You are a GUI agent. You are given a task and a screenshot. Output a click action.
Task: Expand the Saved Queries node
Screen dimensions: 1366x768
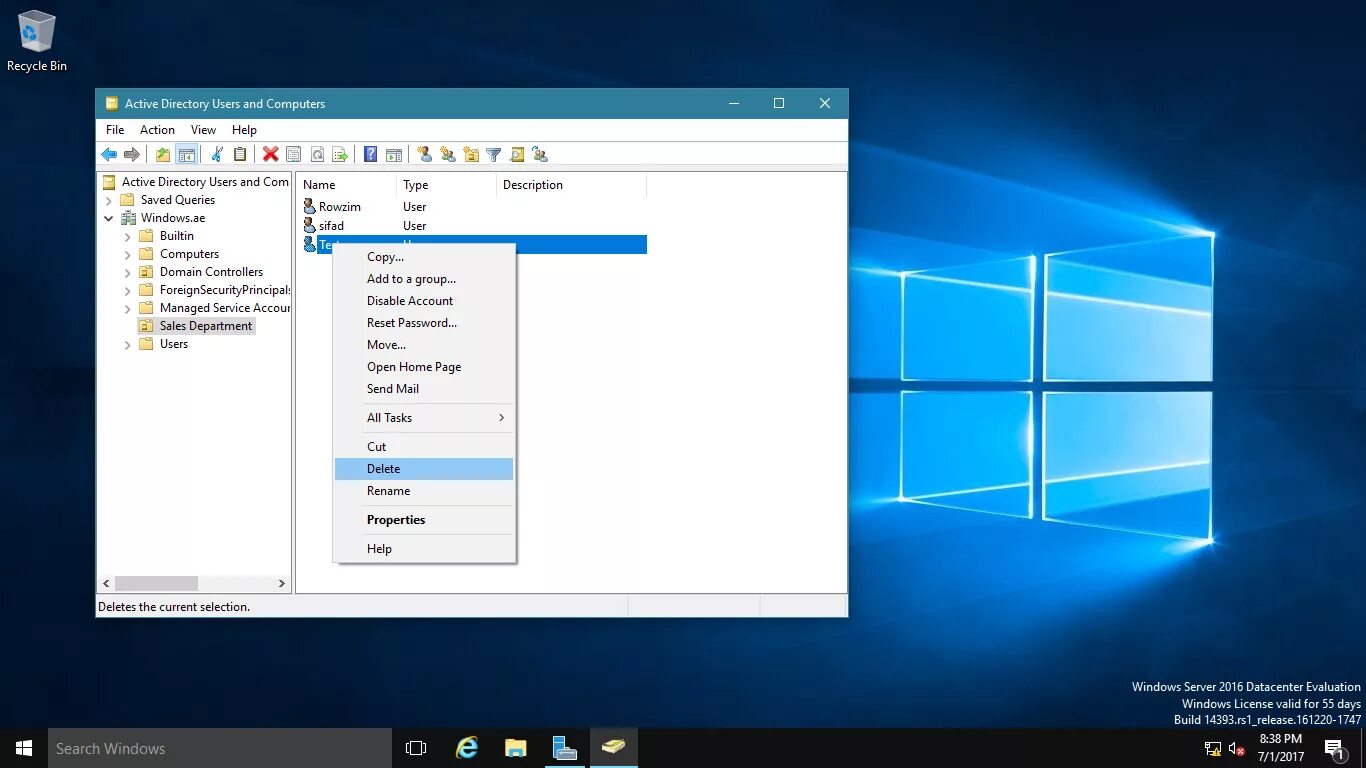(109, 200)
